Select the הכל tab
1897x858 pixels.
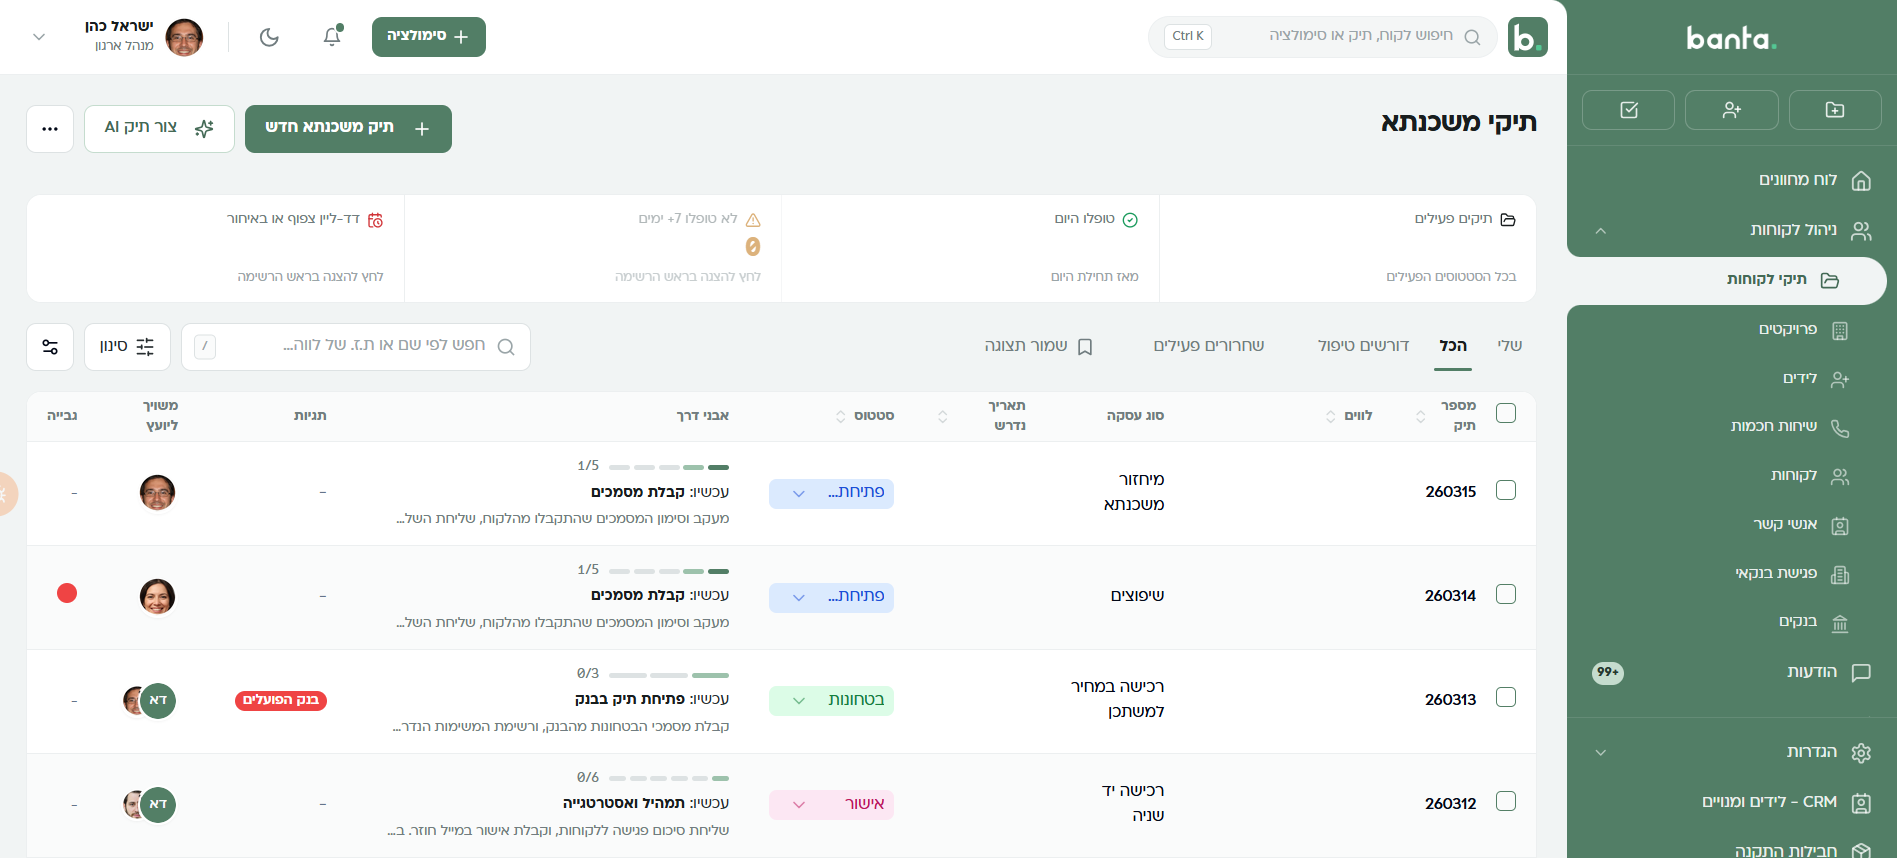point(1453,346)
